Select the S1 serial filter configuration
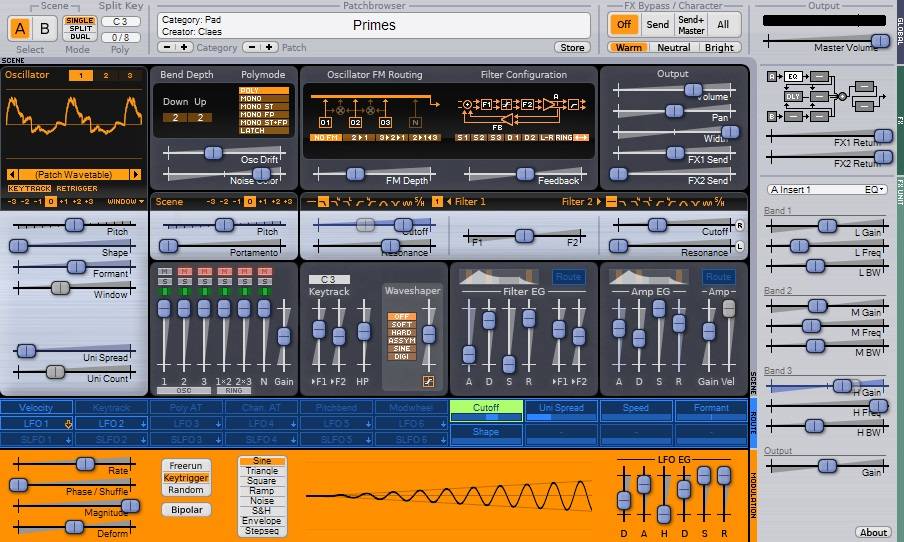Viewport: 904px width, 542px height. click(x=463, y=137)
